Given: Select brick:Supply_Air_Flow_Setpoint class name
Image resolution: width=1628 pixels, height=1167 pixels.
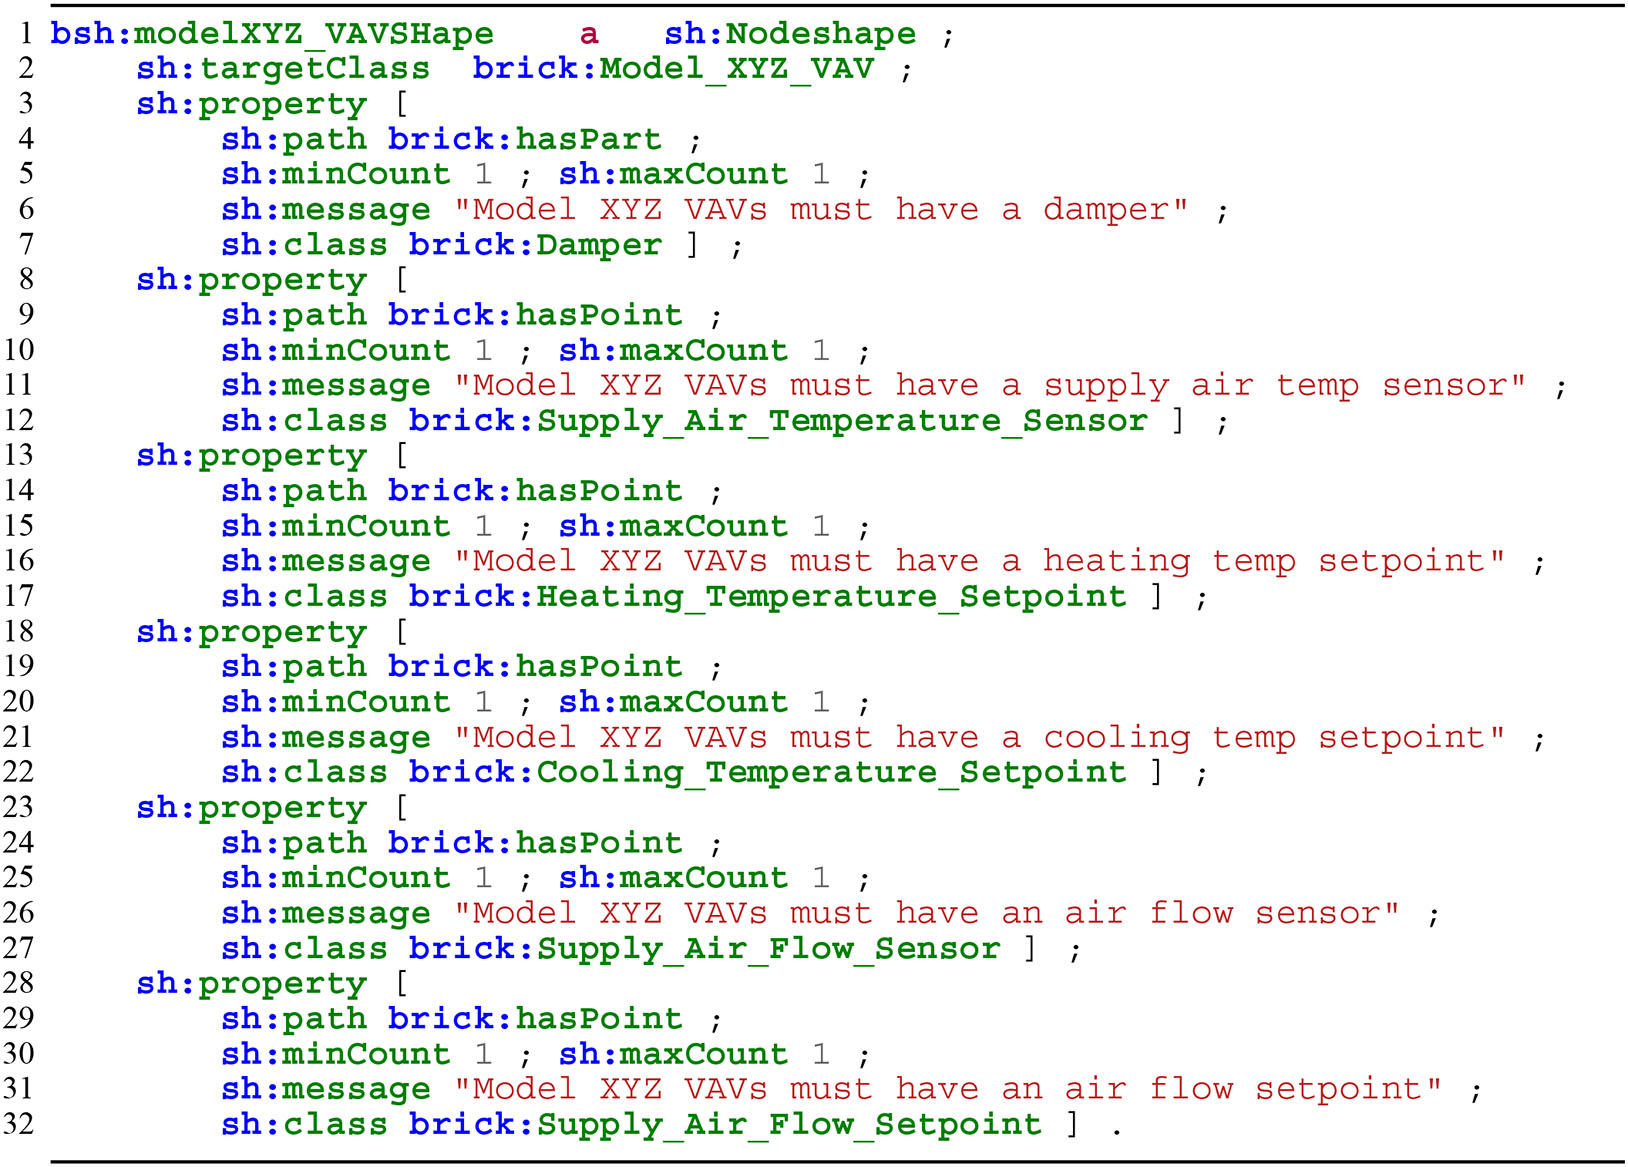Looking at the screenshot, I should pyautogui.click(x=725, y=1125).
